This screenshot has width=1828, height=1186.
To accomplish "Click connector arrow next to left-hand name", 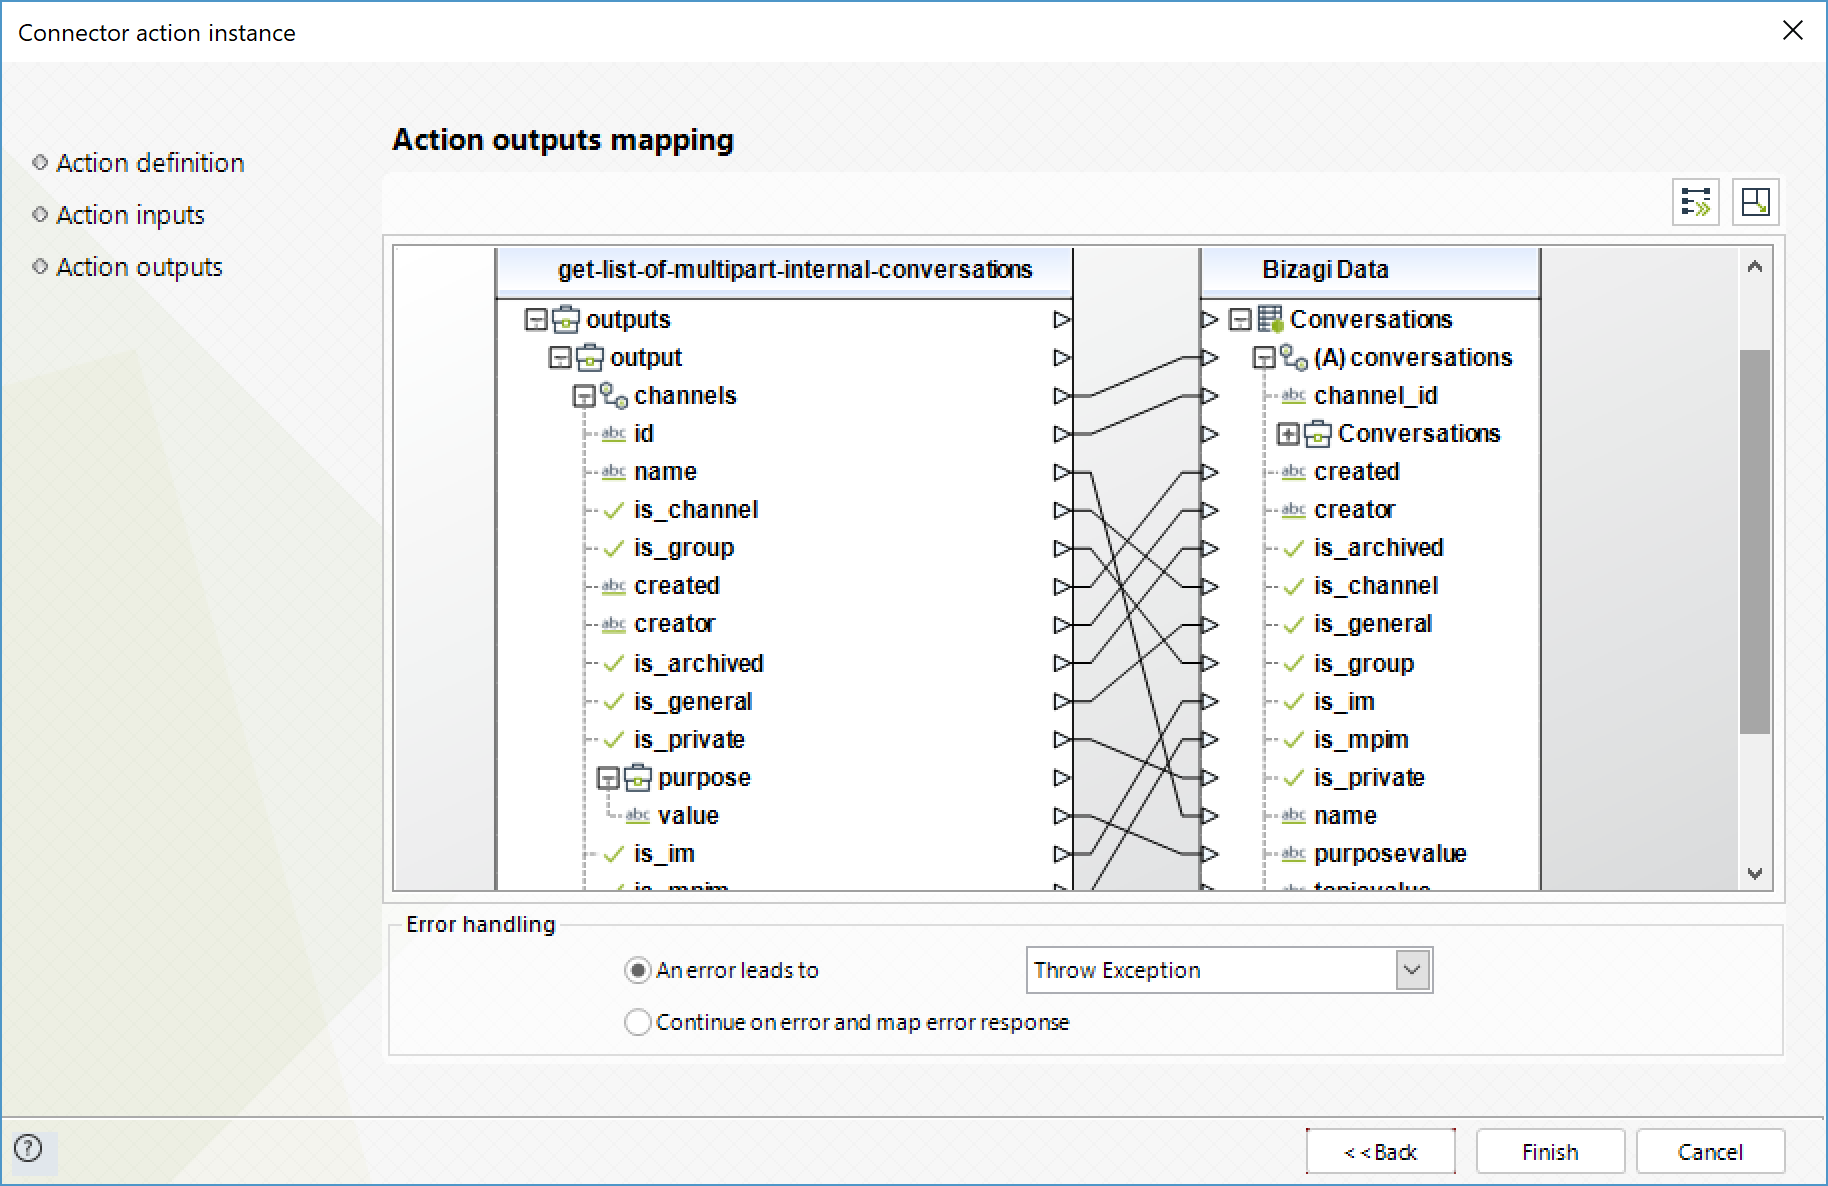I will (x=1062, y=472).
